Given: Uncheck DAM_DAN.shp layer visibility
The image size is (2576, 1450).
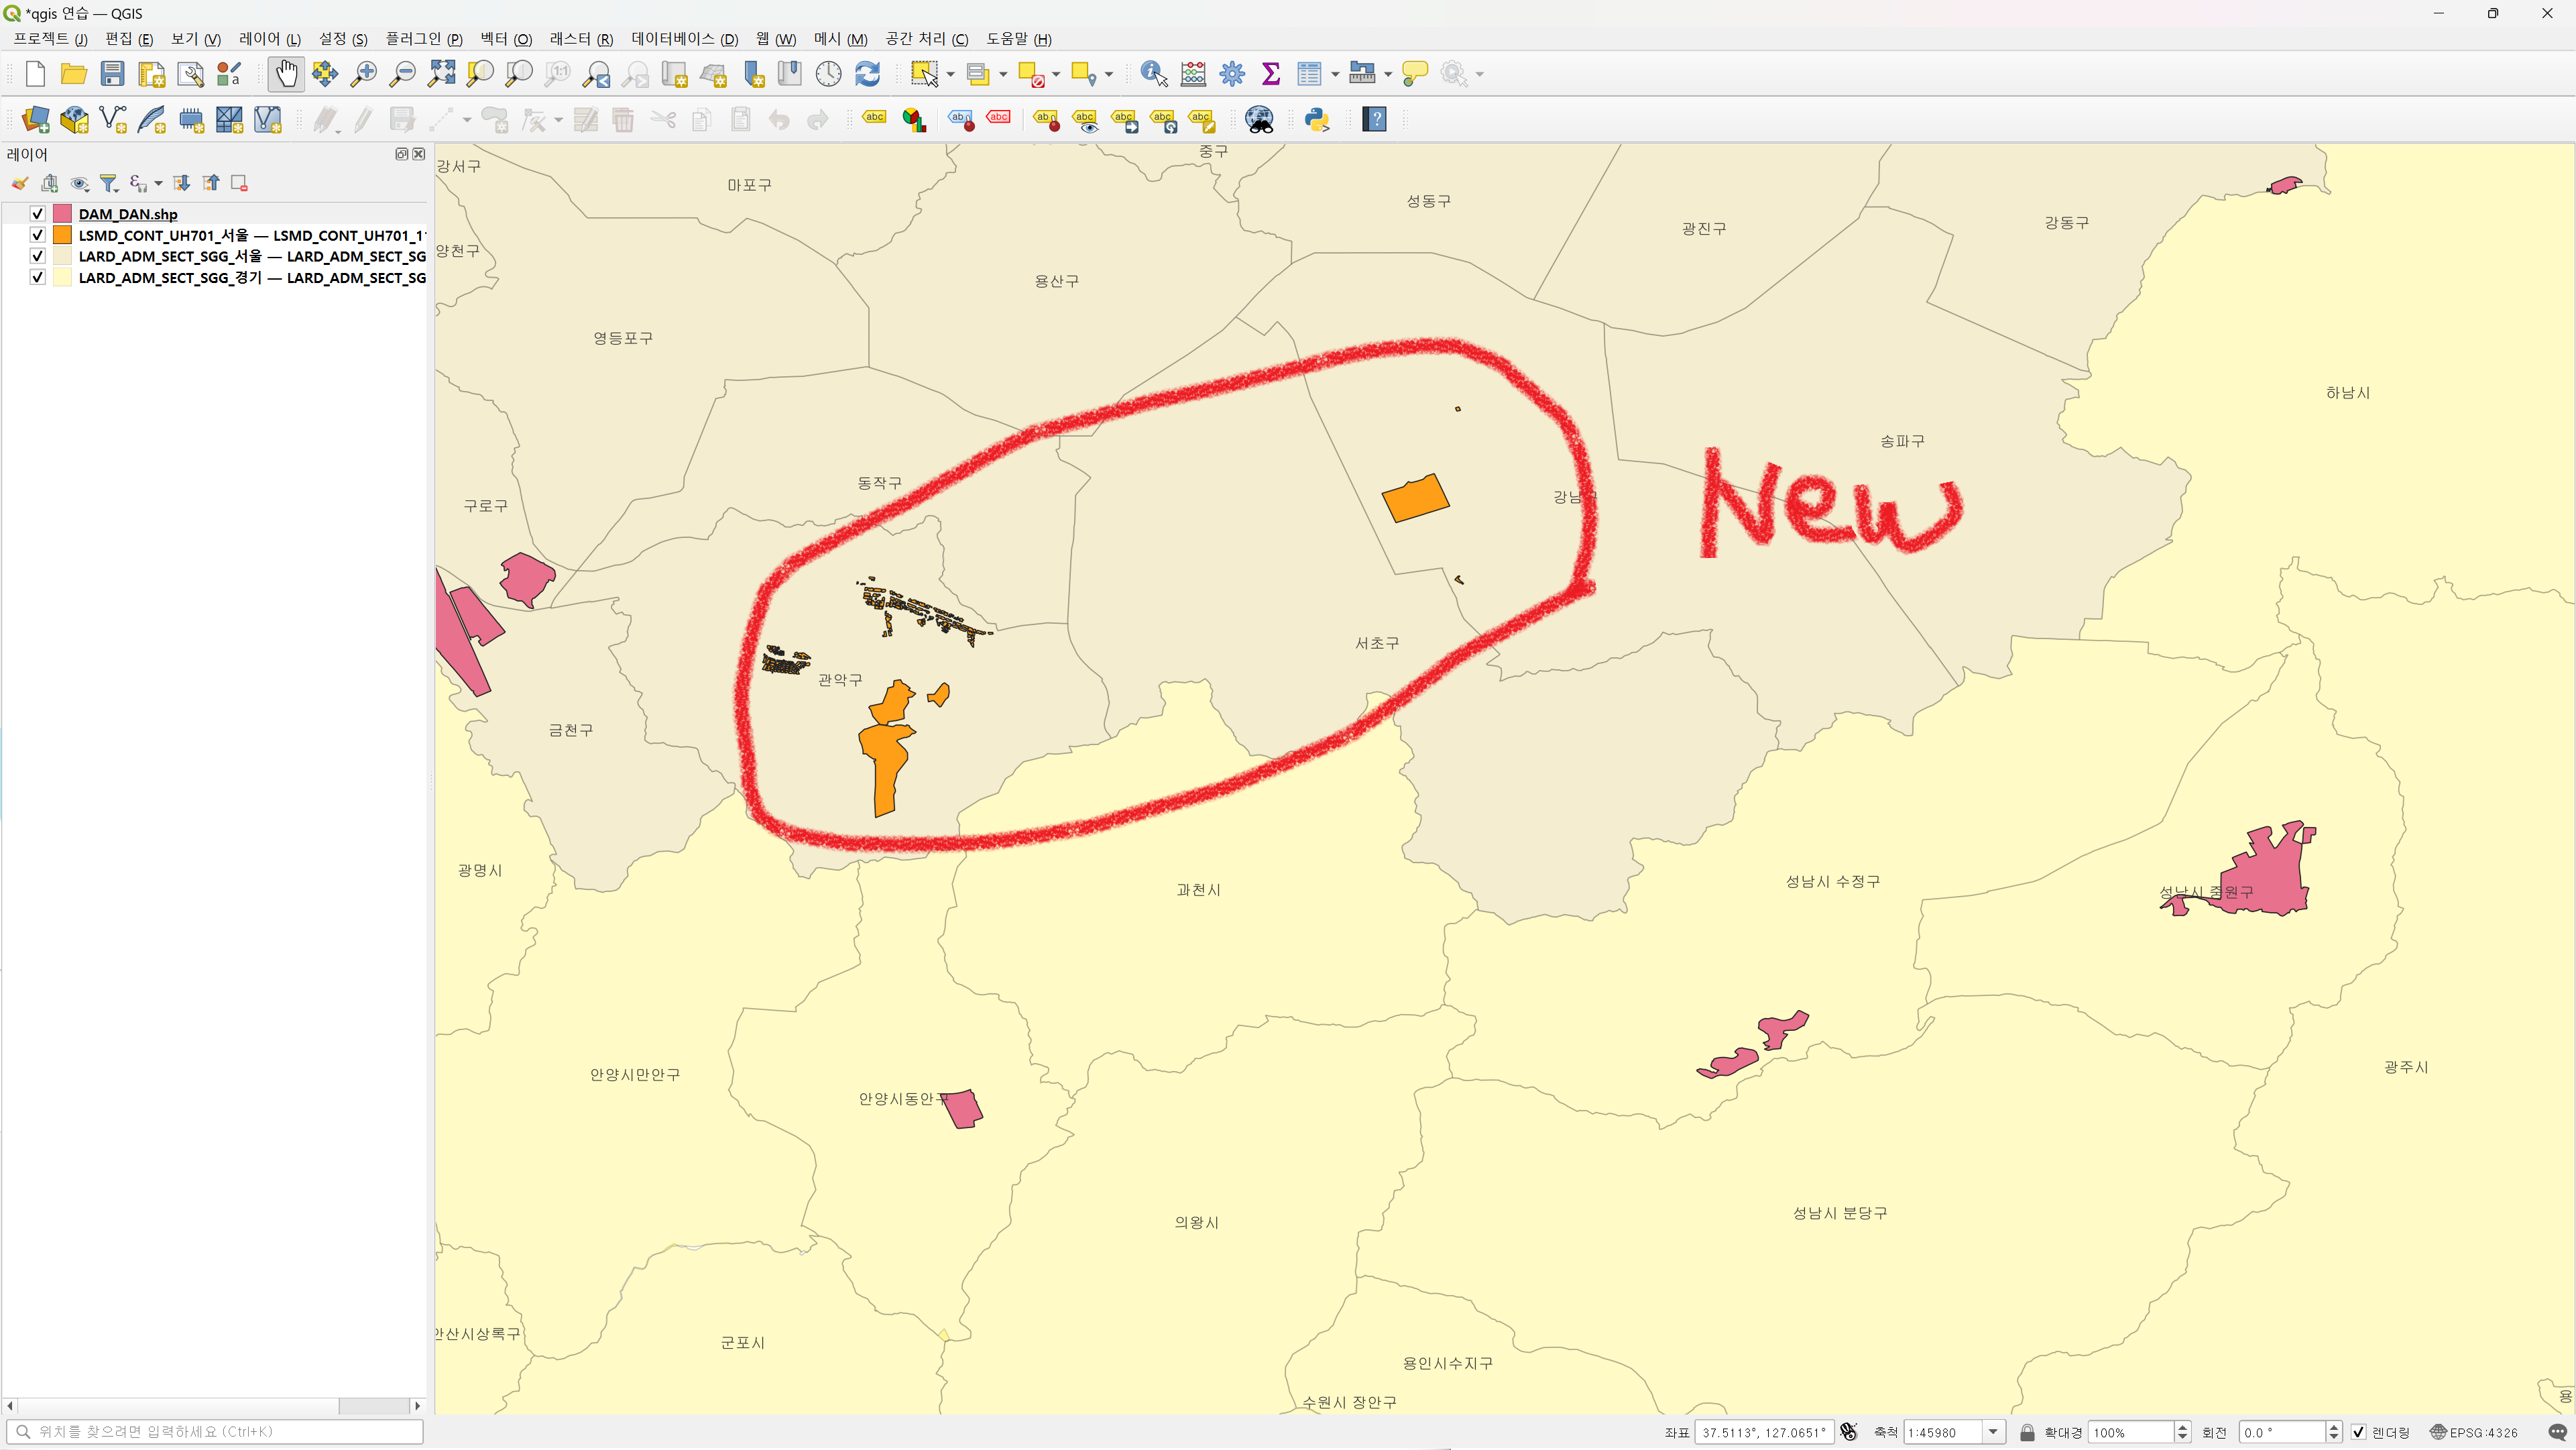Looking at the screenshot, I should click(x=37, y=214).
